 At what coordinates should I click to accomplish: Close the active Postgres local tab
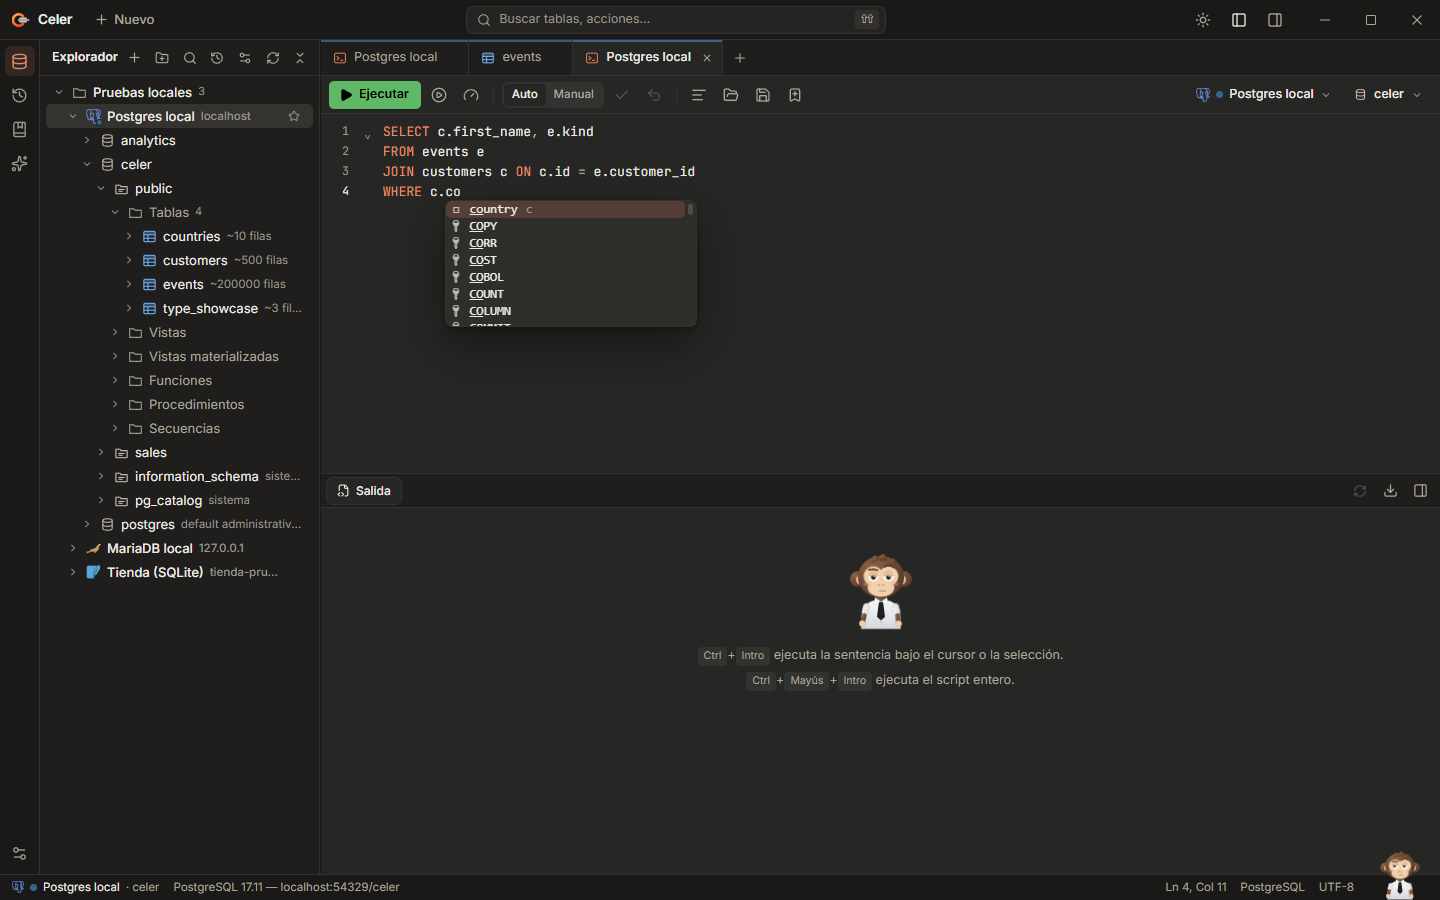[x=707, y=58]
